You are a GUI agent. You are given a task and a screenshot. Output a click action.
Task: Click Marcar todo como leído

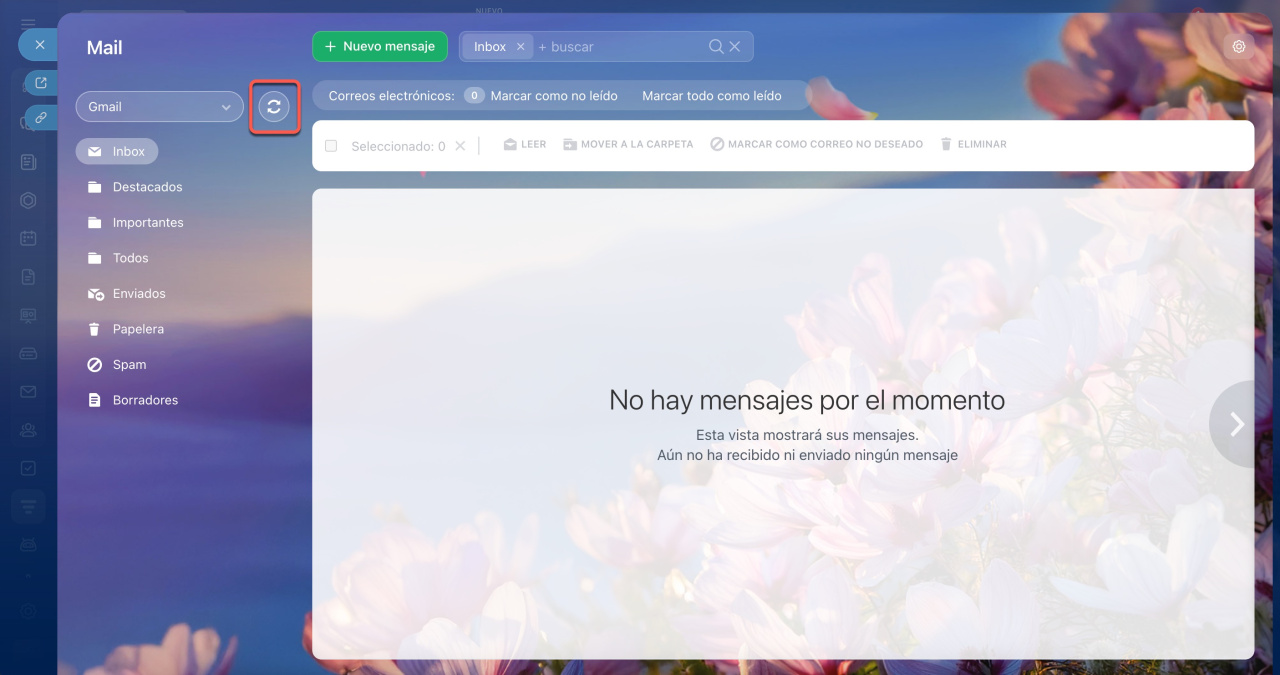coord(712,96)
